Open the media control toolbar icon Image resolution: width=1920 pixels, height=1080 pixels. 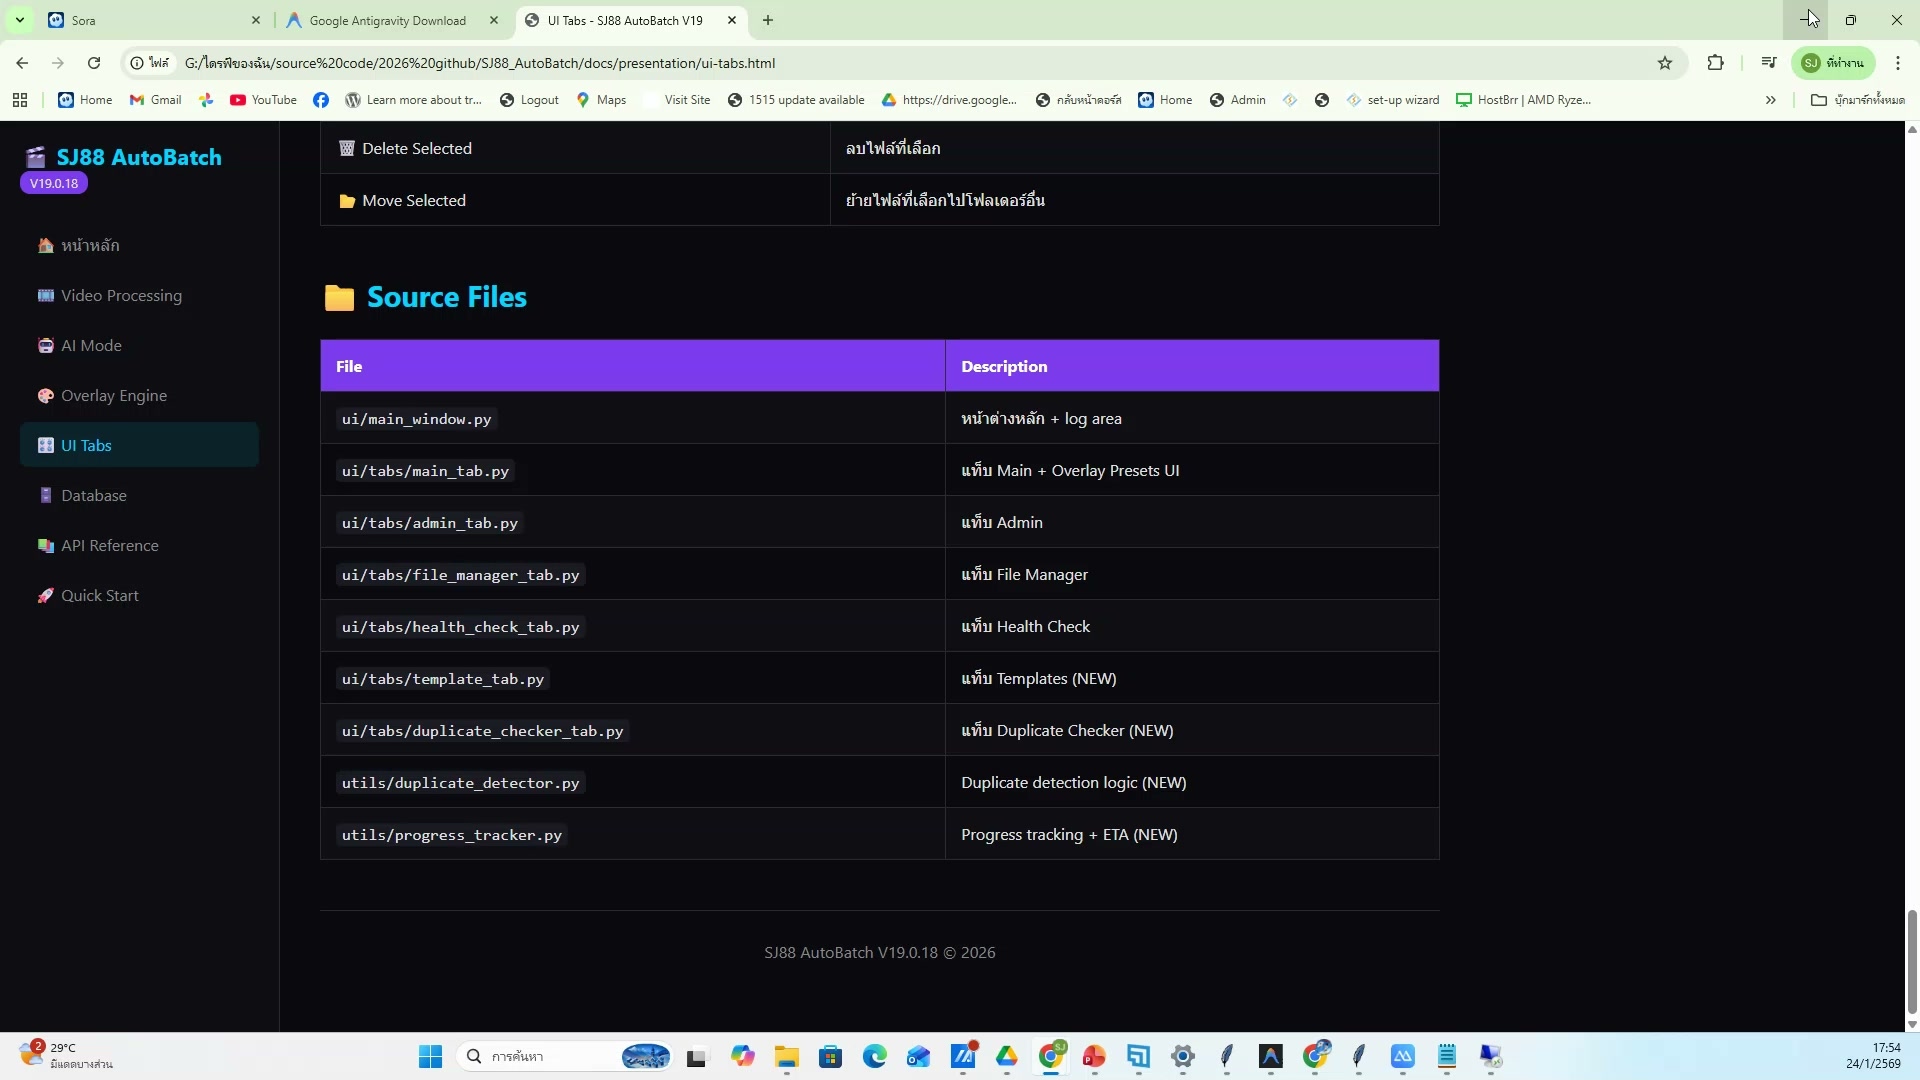(x=1769, y=63)
